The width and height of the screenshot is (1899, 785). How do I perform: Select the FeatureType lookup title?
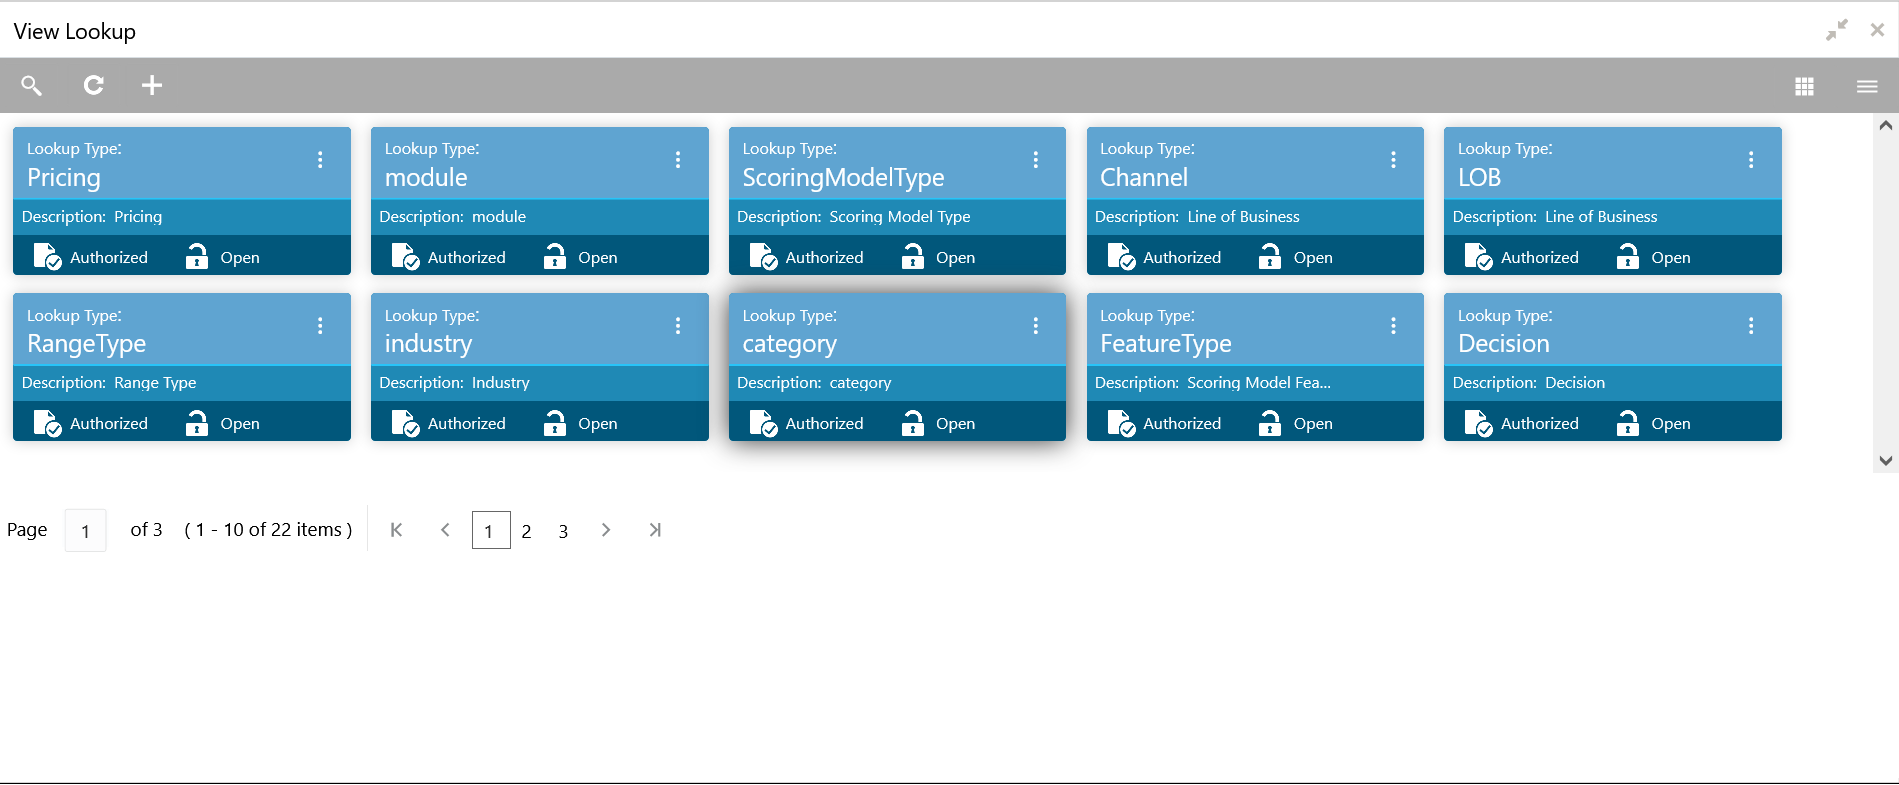tap(1166, 344)
